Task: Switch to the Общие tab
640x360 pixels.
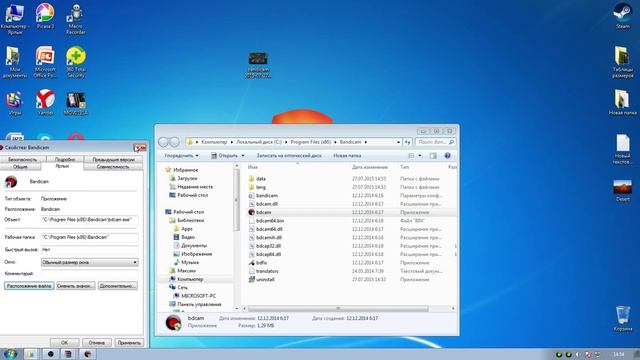Action: [20, 167]
